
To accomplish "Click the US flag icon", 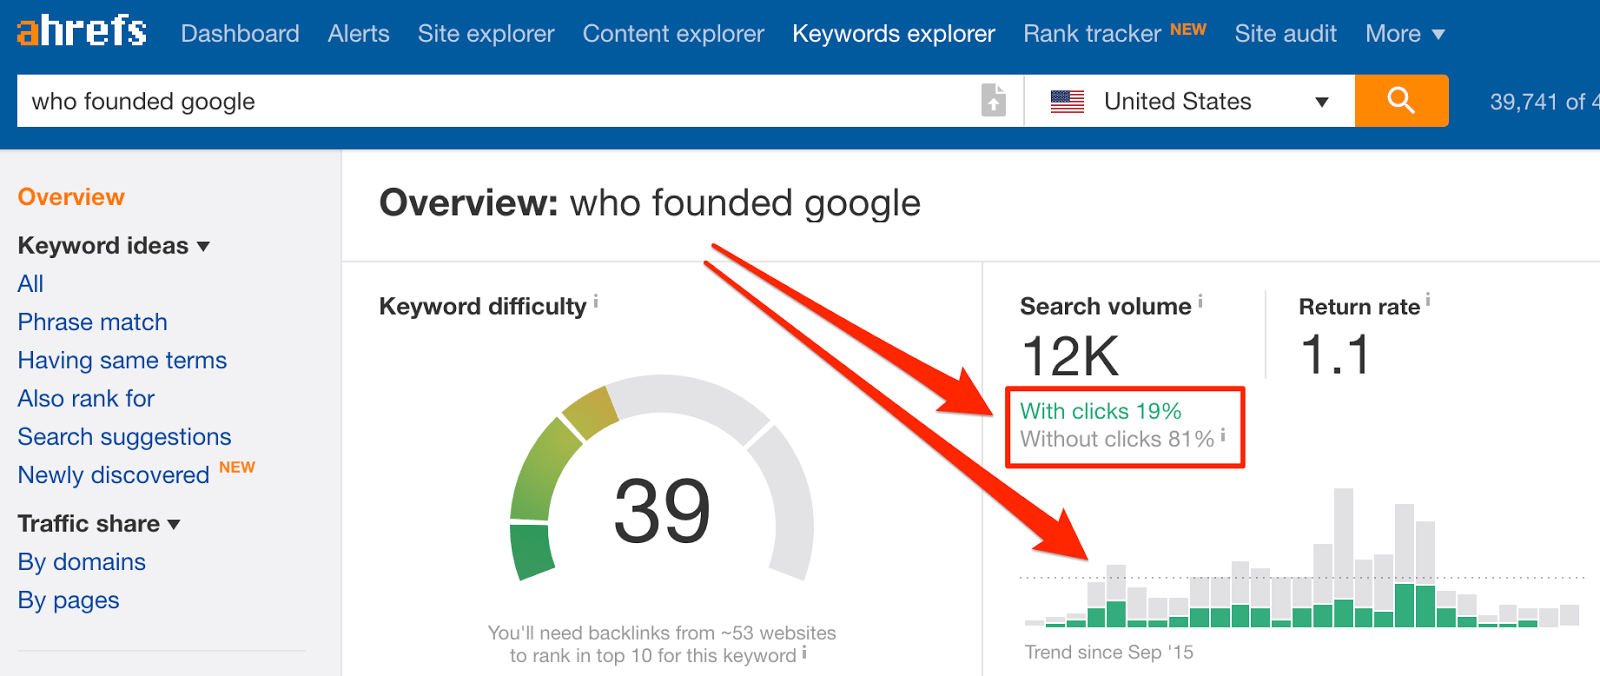I will pyautogui.click(x=1067, y=101).
